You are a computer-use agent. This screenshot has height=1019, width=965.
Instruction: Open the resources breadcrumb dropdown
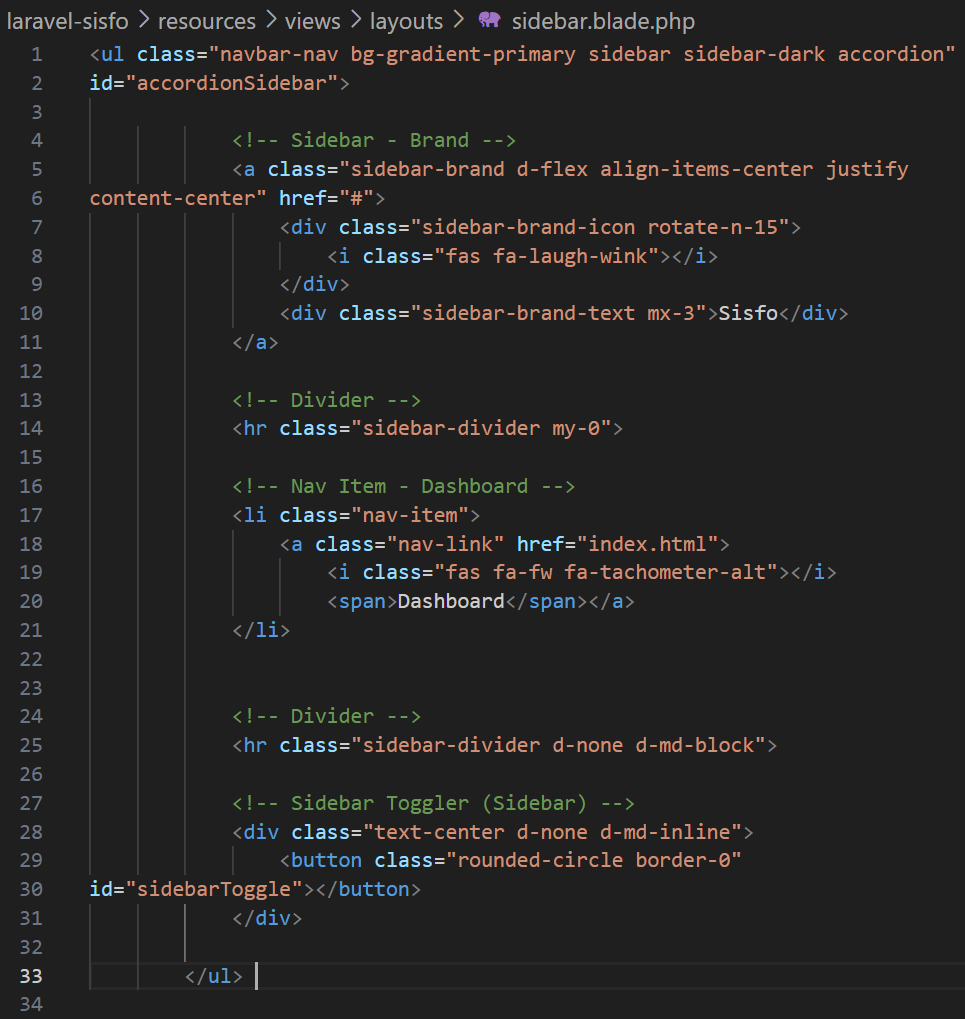click(206, 21)
